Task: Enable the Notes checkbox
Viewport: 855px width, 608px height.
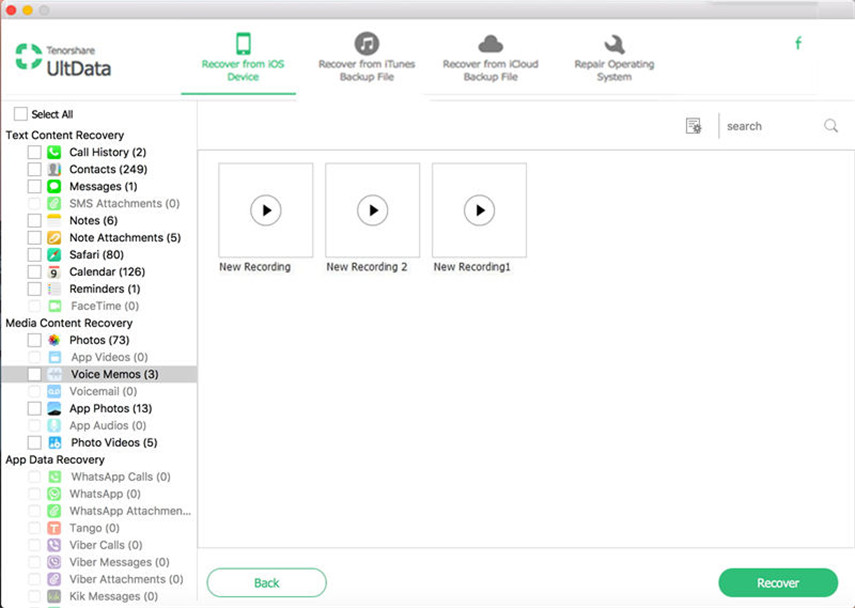Action: point(34,220)
